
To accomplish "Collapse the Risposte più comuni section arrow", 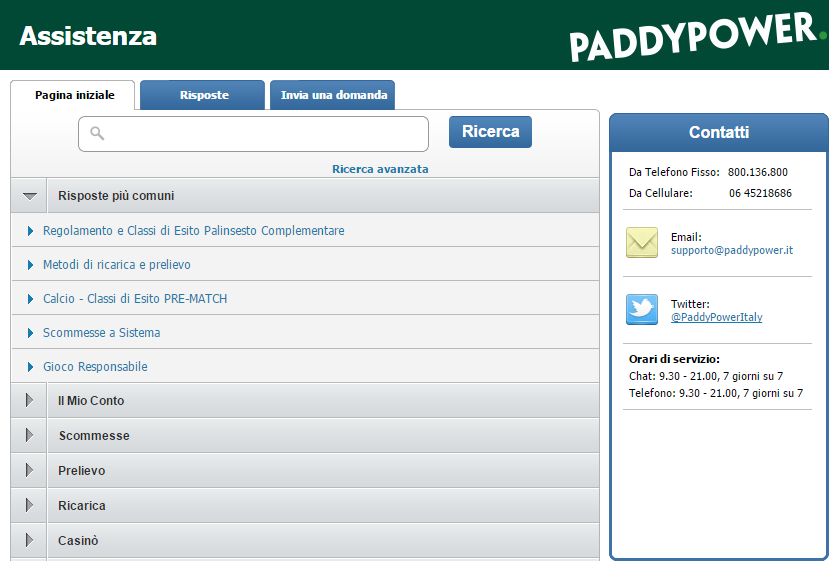I will tap(30, 196).
